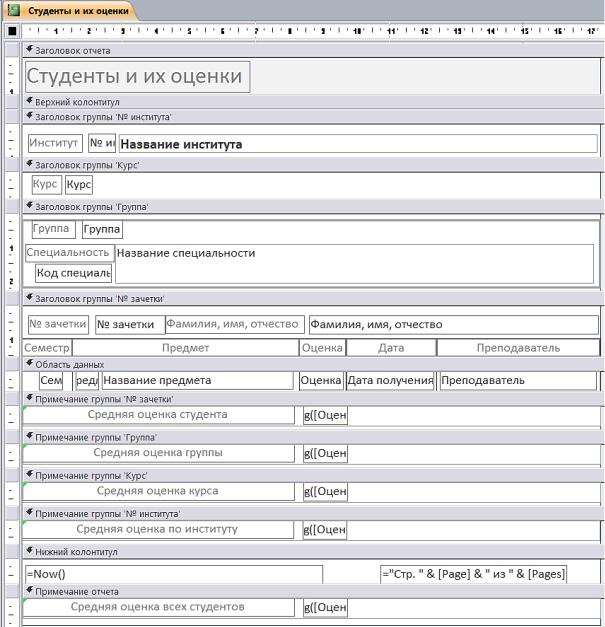Select the 'Область данных' section bar

click(313, 364)
